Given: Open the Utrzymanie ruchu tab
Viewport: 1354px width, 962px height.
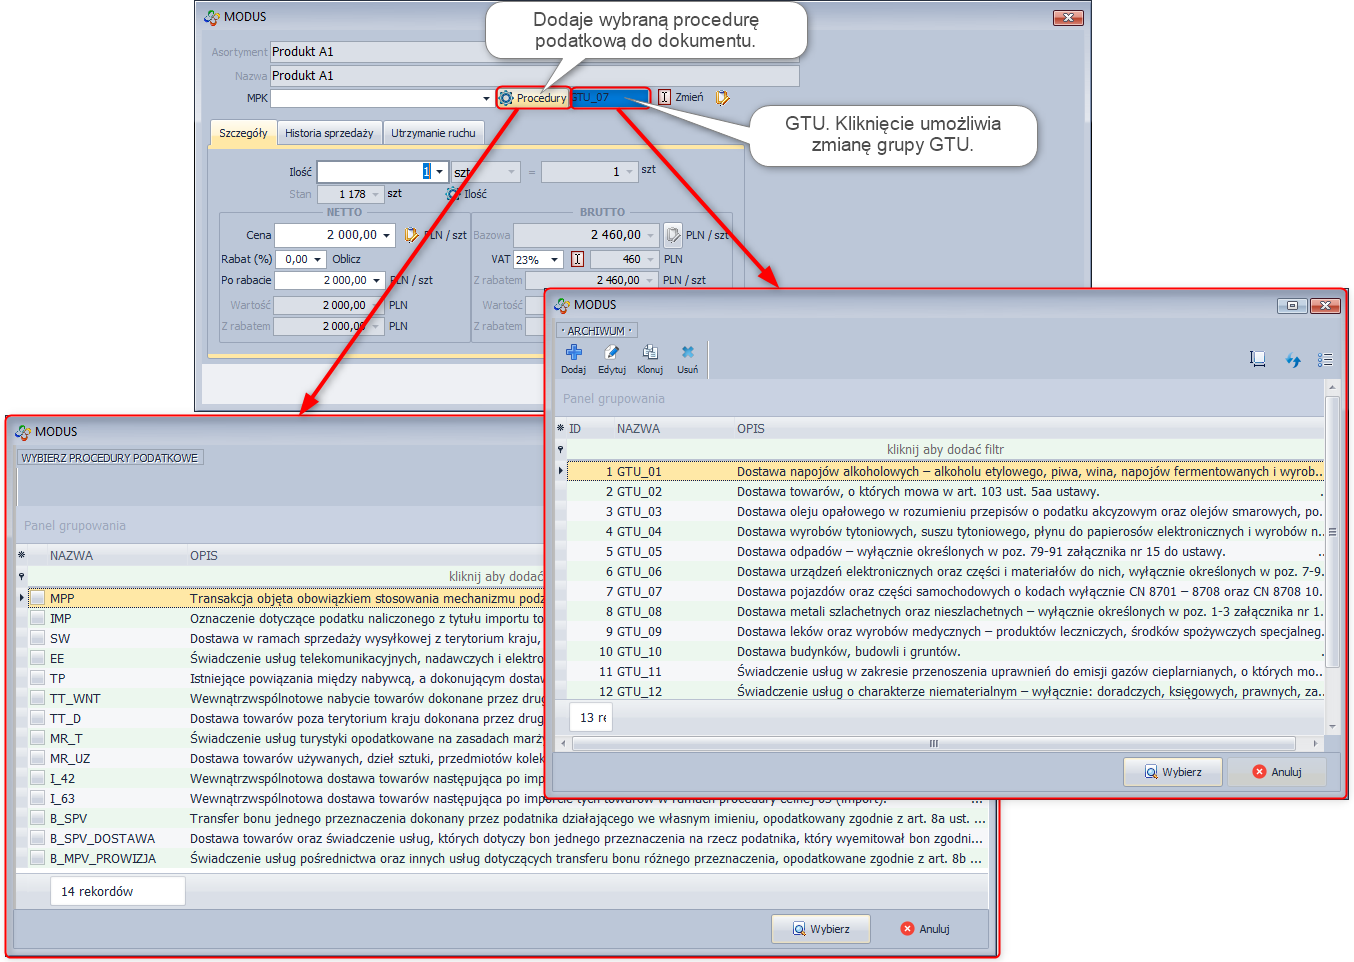Looking at the screenshot, I should (x=433, y=133).
